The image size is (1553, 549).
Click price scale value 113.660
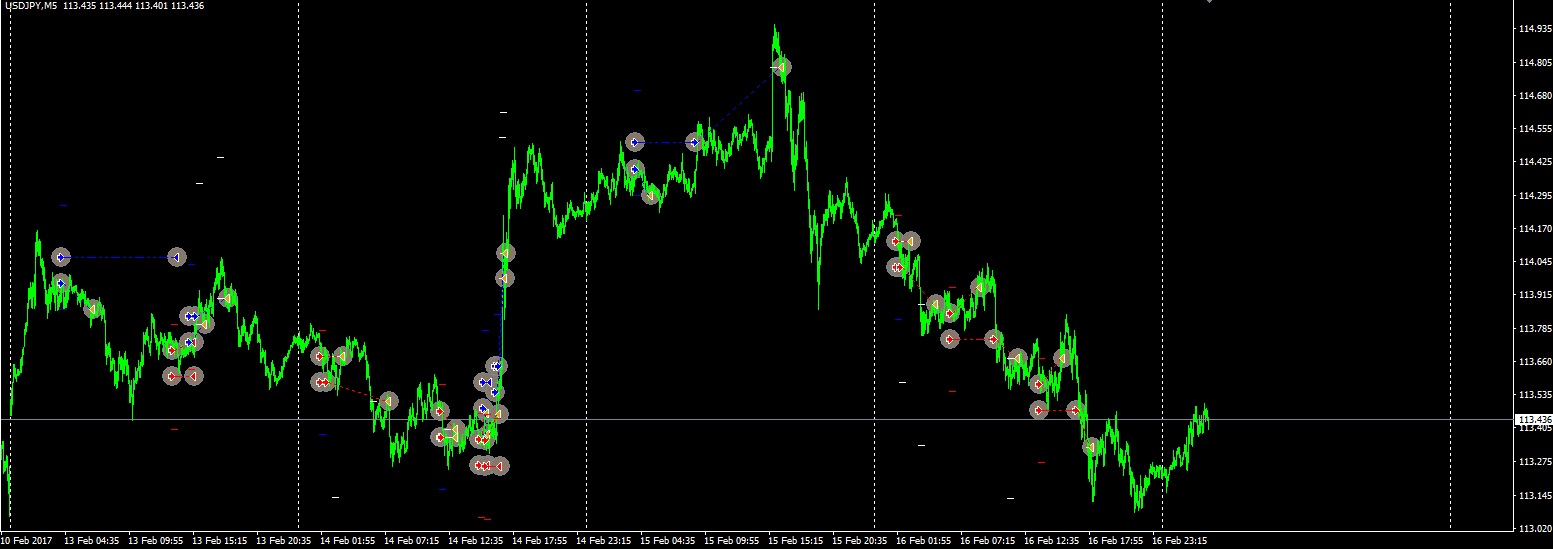click(x=1534, y=362)
